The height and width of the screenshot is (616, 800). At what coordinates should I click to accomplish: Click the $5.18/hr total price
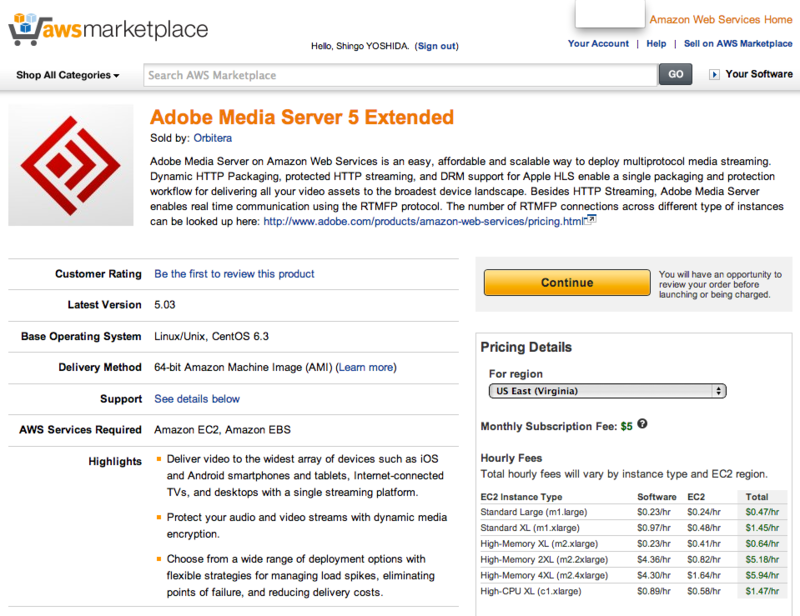(762, 559)
